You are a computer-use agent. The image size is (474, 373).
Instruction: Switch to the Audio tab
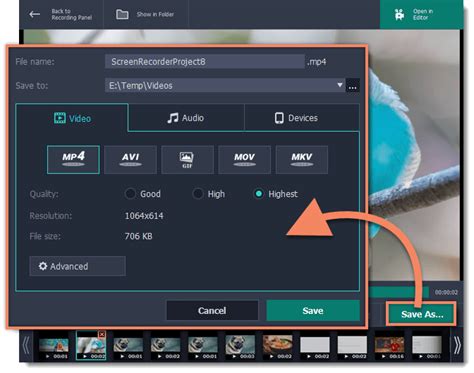186,118
